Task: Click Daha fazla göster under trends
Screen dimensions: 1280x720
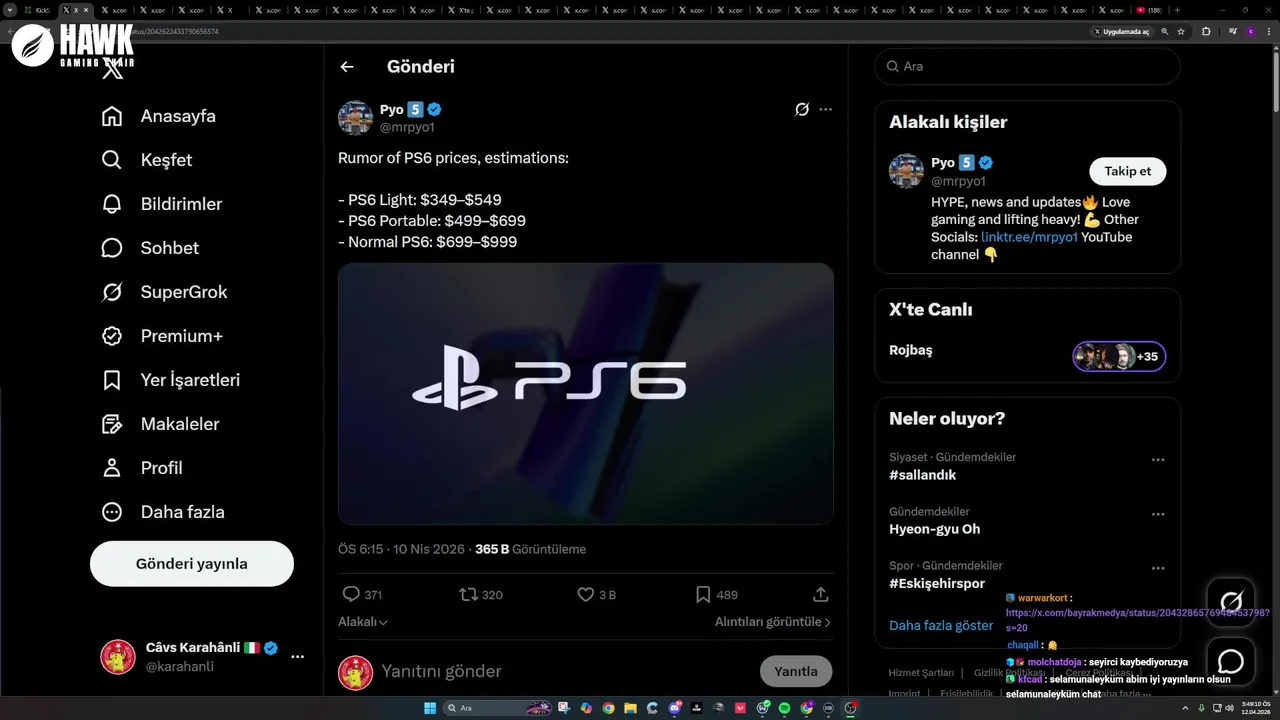Action: pos(941,626)
